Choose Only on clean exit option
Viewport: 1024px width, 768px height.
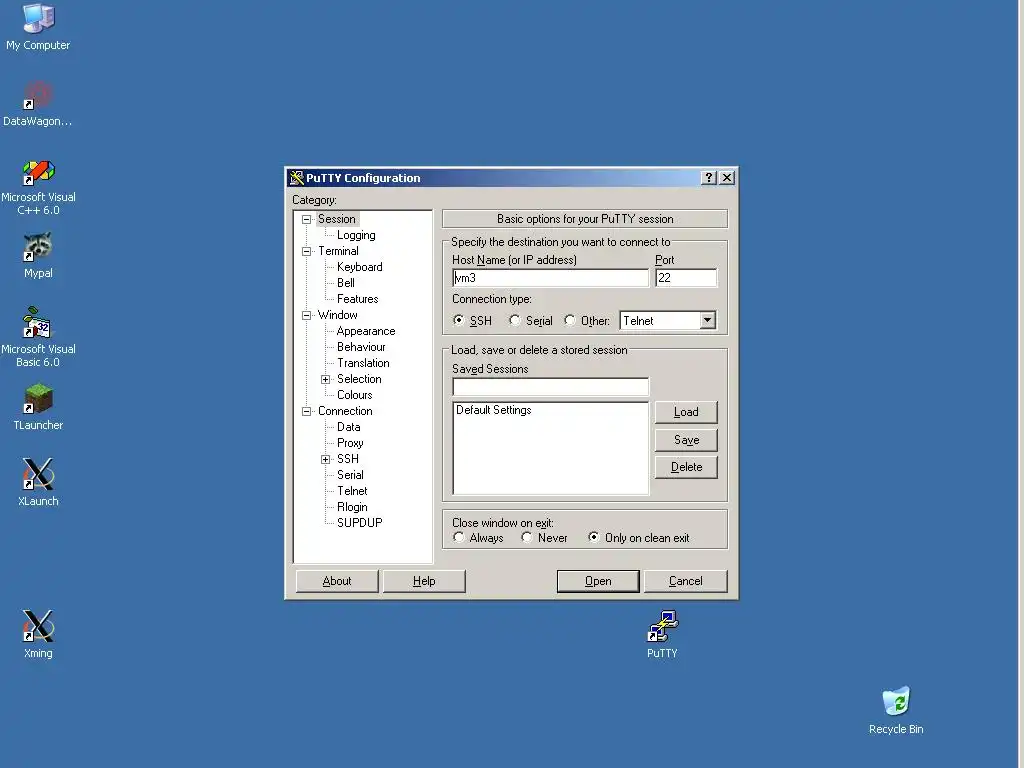[x=594, y=537]
